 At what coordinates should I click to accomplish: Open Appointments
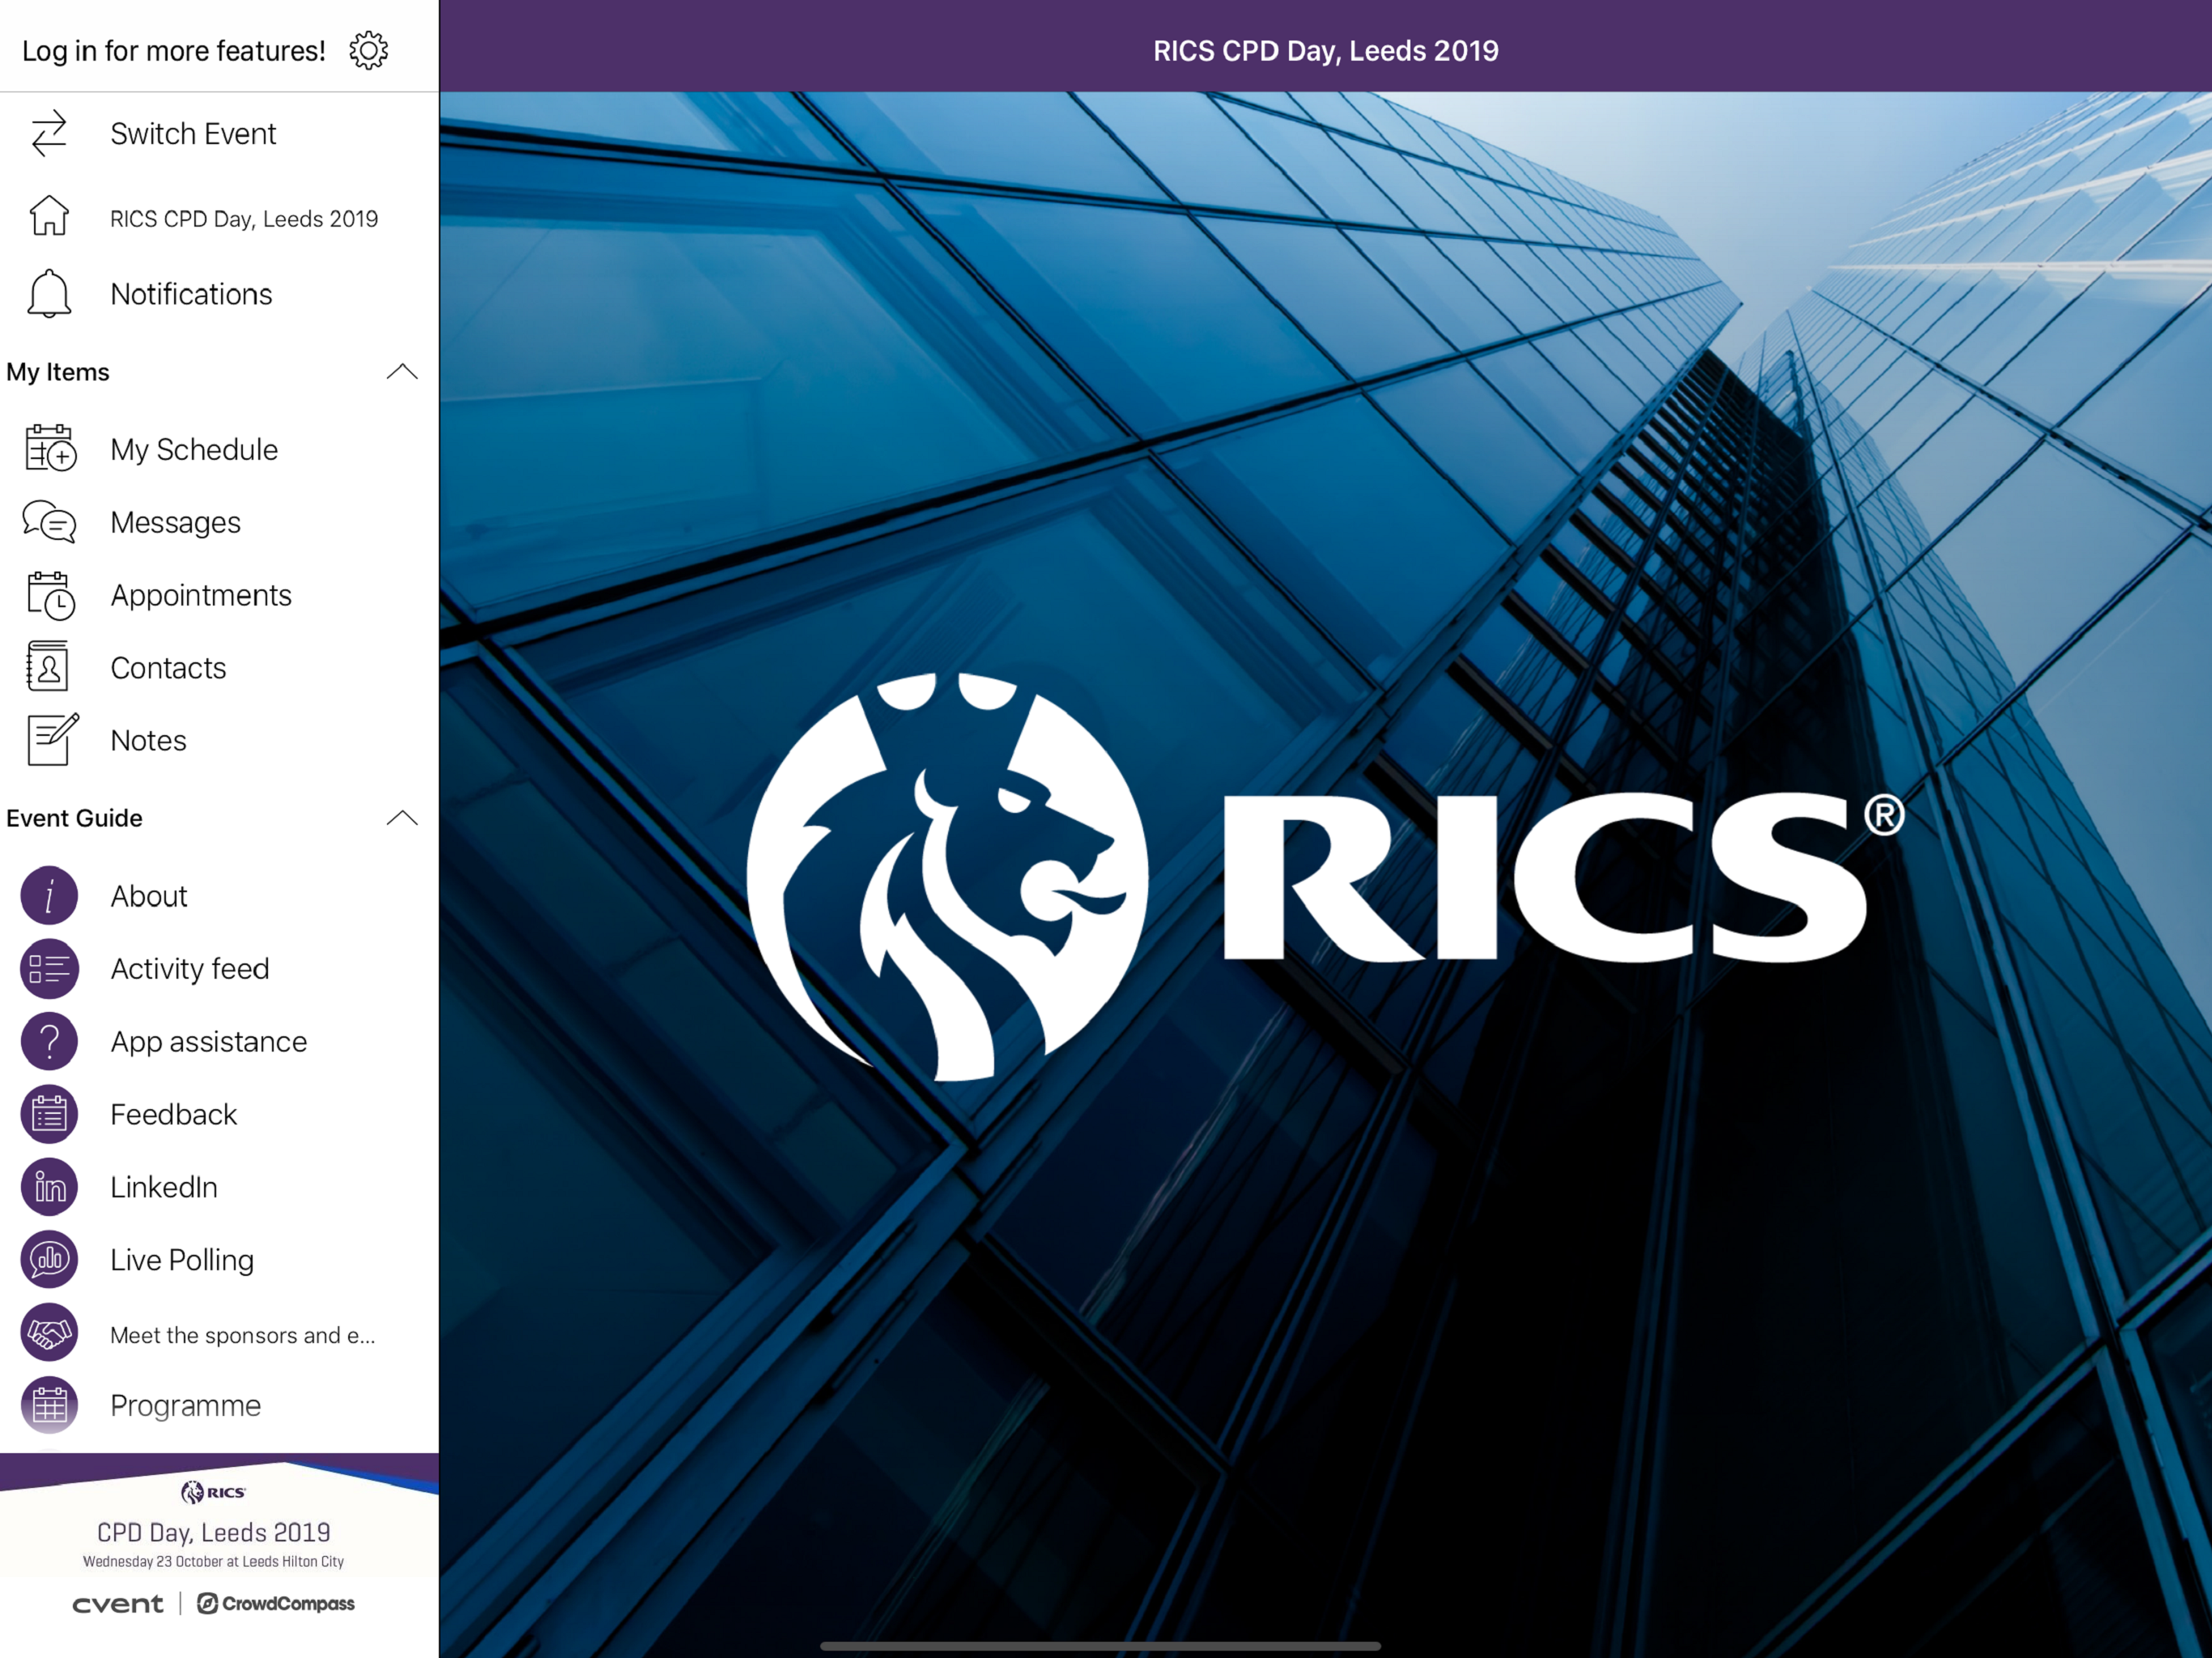(219, 595)
